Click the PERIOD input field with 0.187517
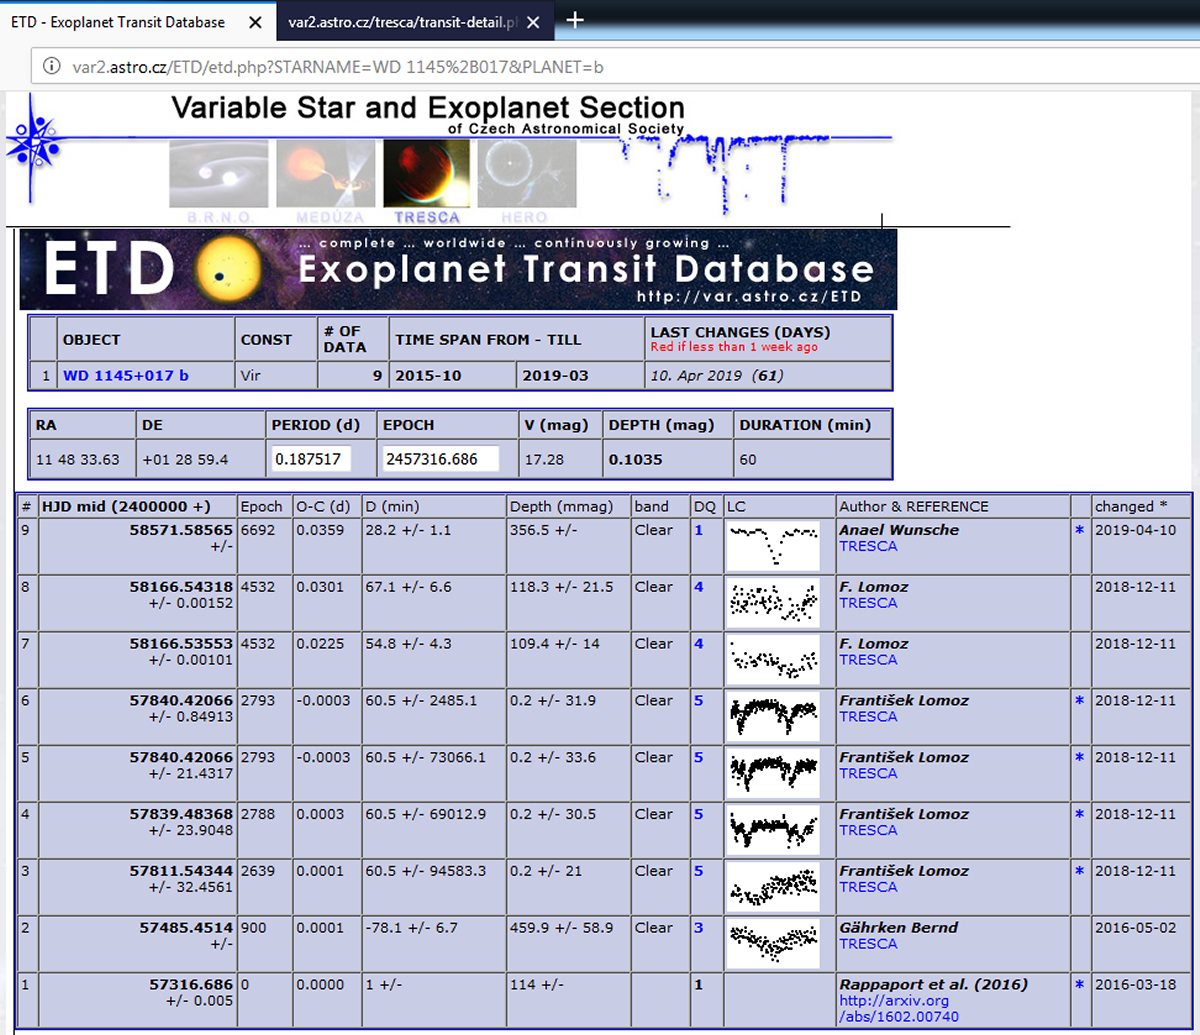Screen dimensions: 1200x1035 click(318, 459)
